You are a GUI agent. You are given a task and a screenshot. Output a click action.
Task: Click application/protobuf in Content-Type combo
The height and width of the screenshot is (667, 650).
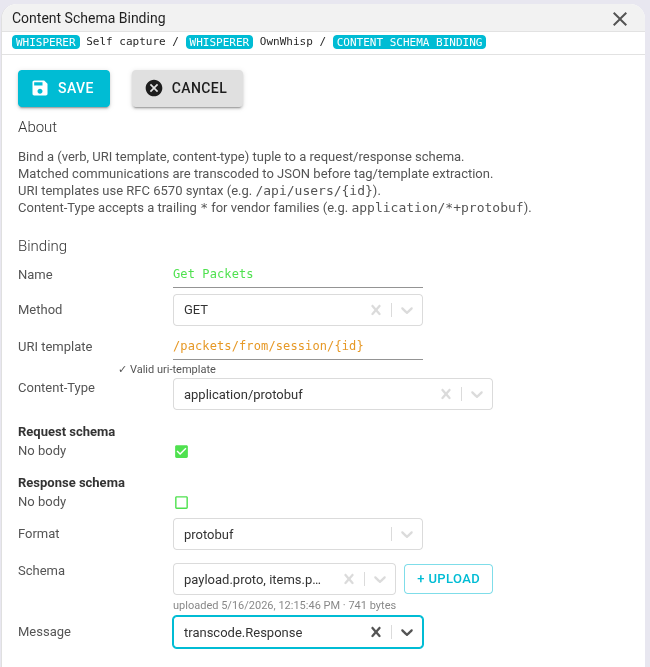click(243, 395)
